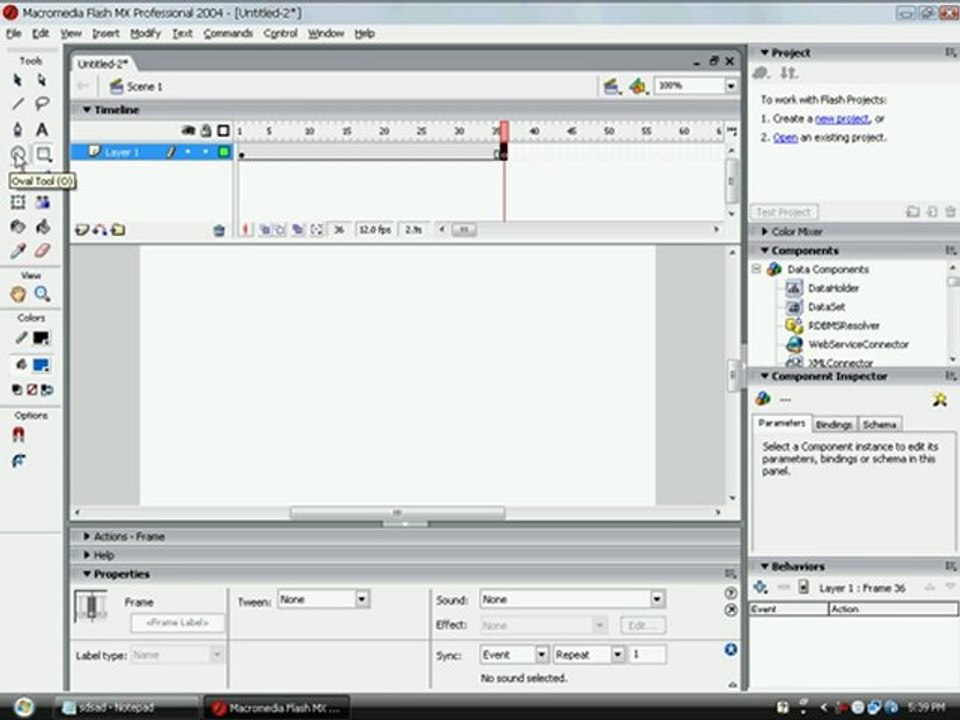Open the Control menu
960x720 pixels.
click(x=280, y=33)
